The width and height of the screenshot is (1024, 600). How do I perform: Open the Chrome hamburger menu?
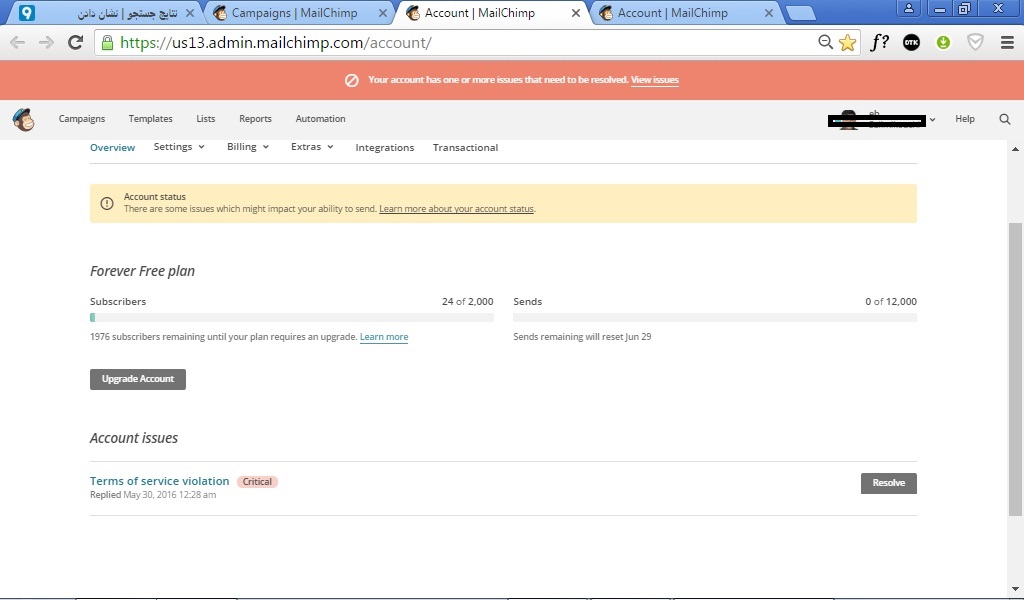click(1006, 43)
